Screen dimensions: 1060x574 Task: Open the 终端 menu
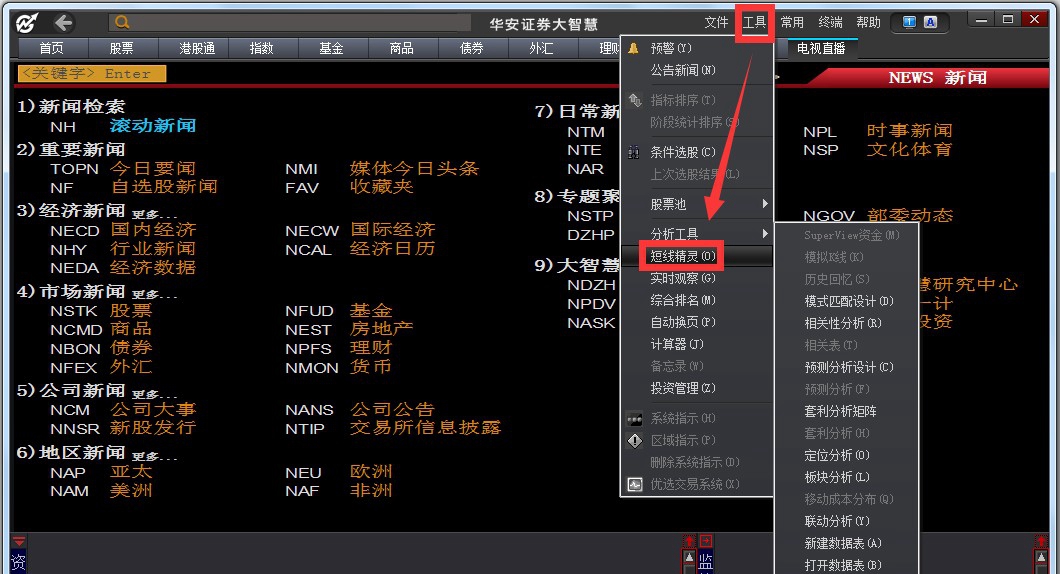(830, 22)
